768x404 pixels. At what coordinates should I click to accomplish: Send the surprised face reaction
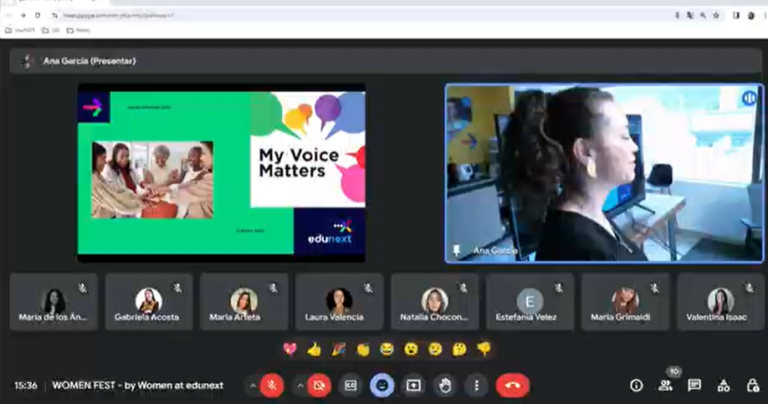(411, 349)
